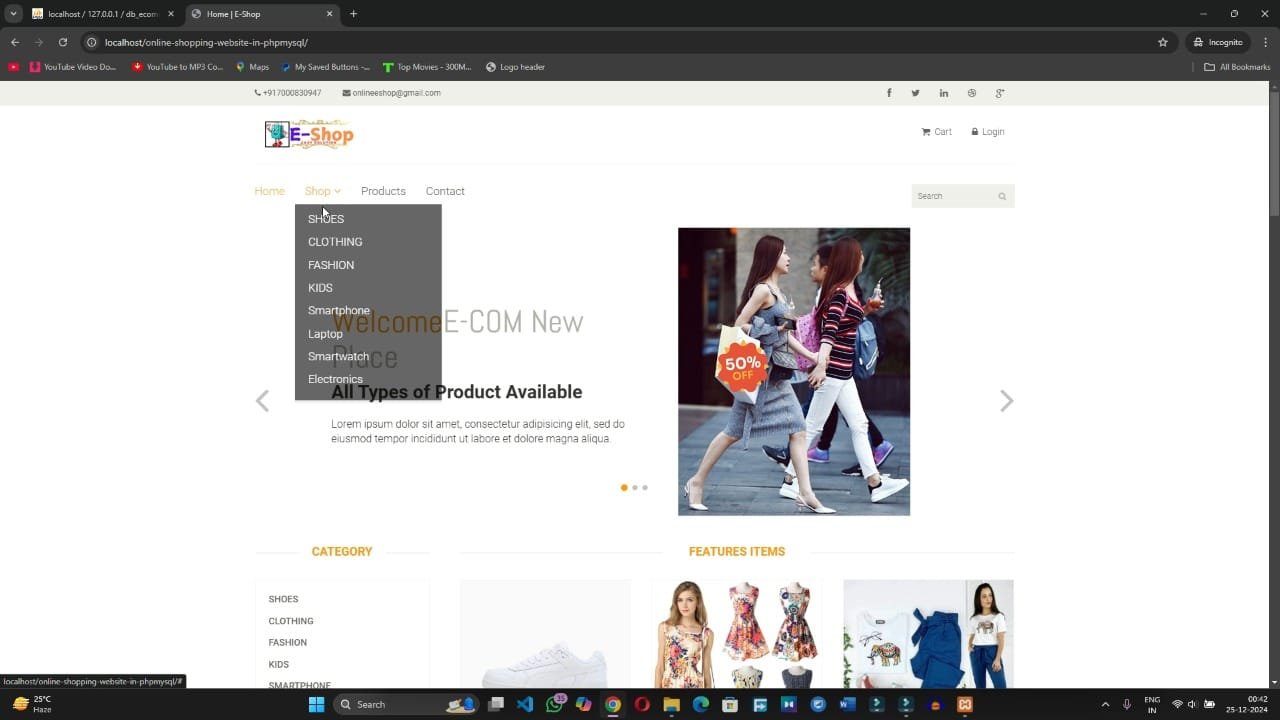The height and width of the screenshot is (720, 1280).
Task: Open the Dribbble social icon
Action: point(971,93)
